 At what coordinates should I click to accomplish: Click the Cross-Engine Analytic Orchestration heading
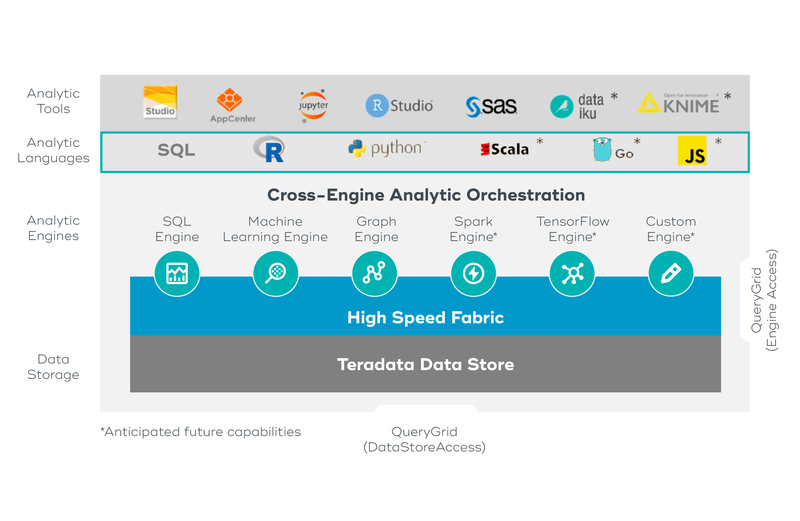click(x=426, y=195)
